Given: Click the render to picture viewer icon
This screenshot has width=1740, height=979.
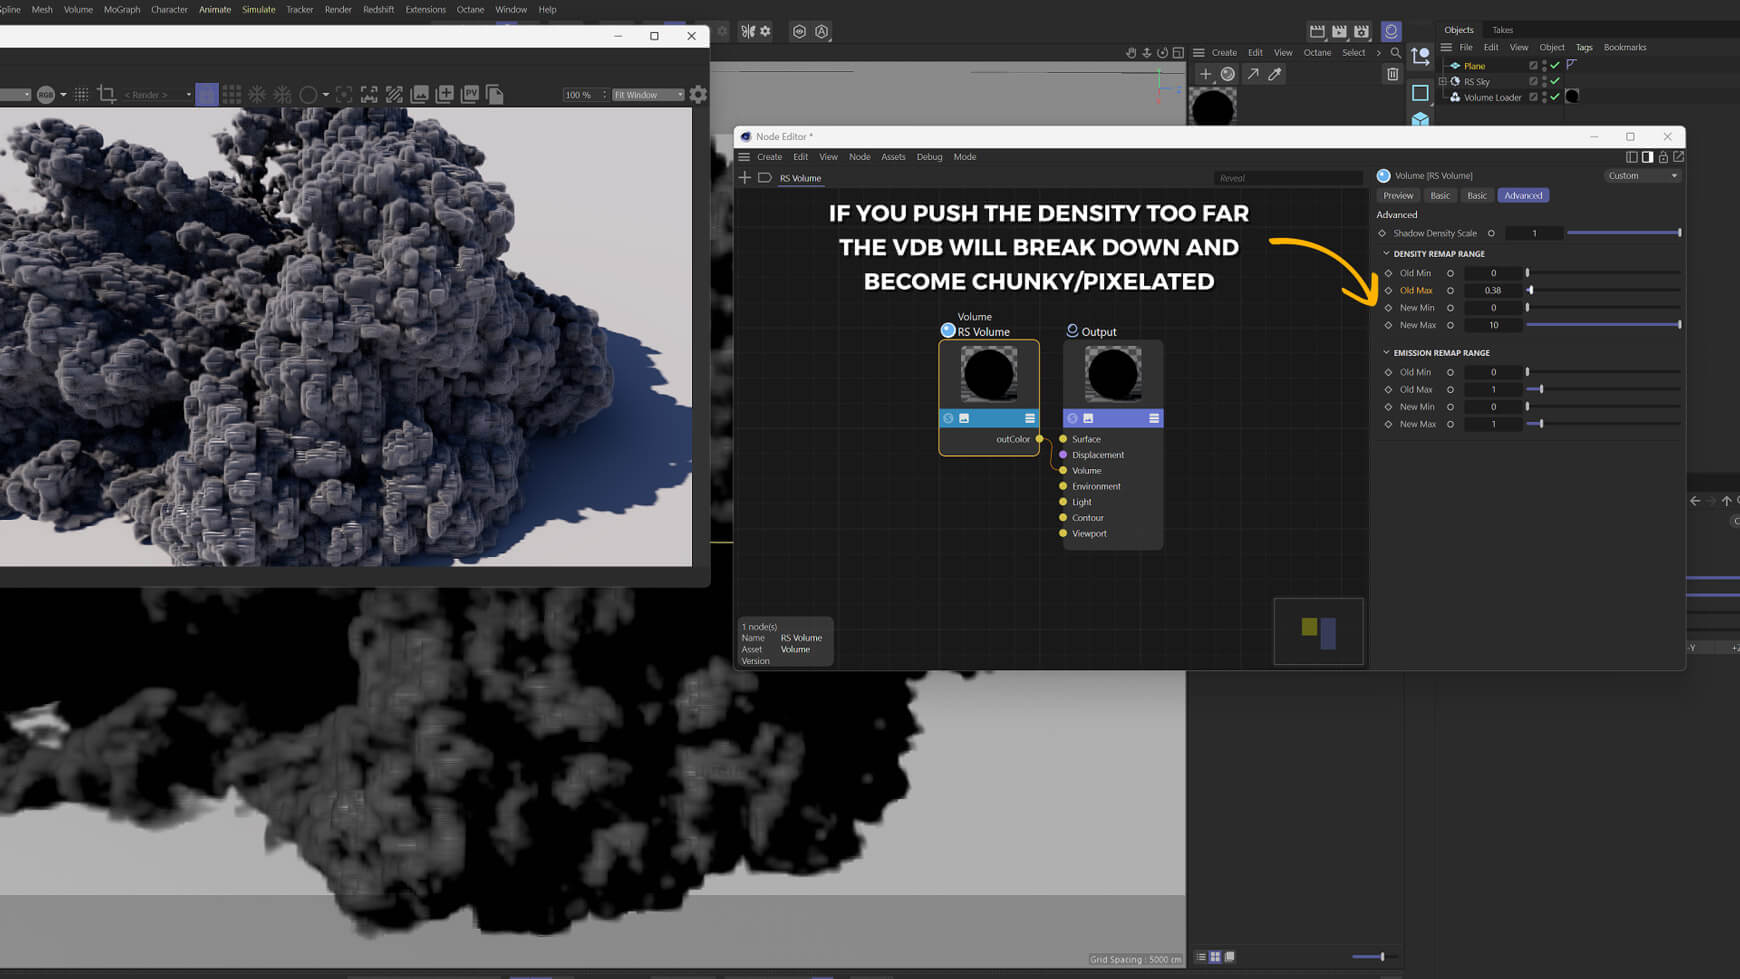Looking at the screenshot, I should (1339, 31).
